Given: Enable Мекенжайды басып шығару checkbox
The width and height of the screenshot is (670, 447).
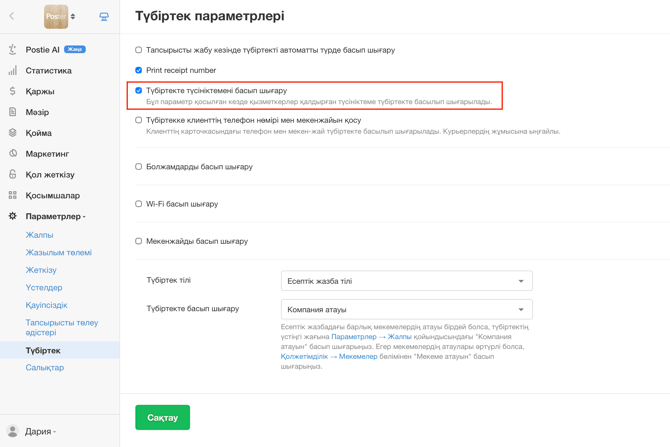Looking at the screenshot, I should pyautogui.click(x=138, y=241).
